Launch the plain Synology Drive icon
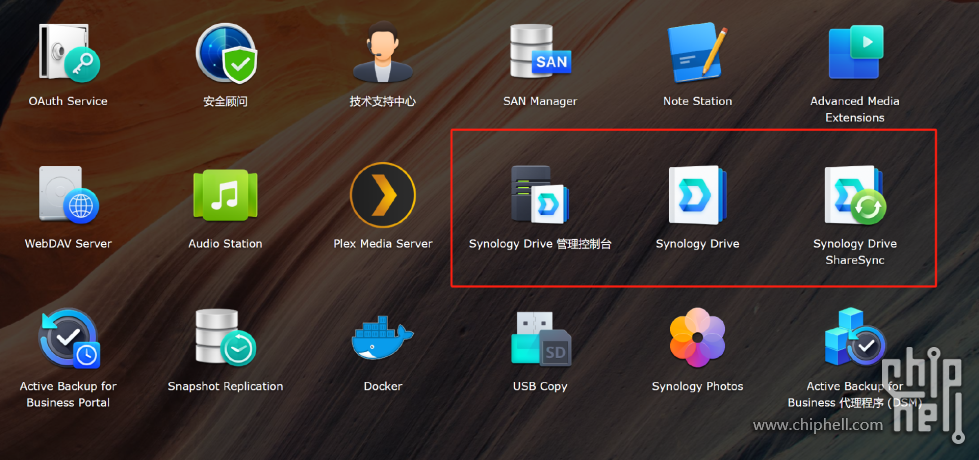Screen dimensions: 979x460 [x=697, y=195]
